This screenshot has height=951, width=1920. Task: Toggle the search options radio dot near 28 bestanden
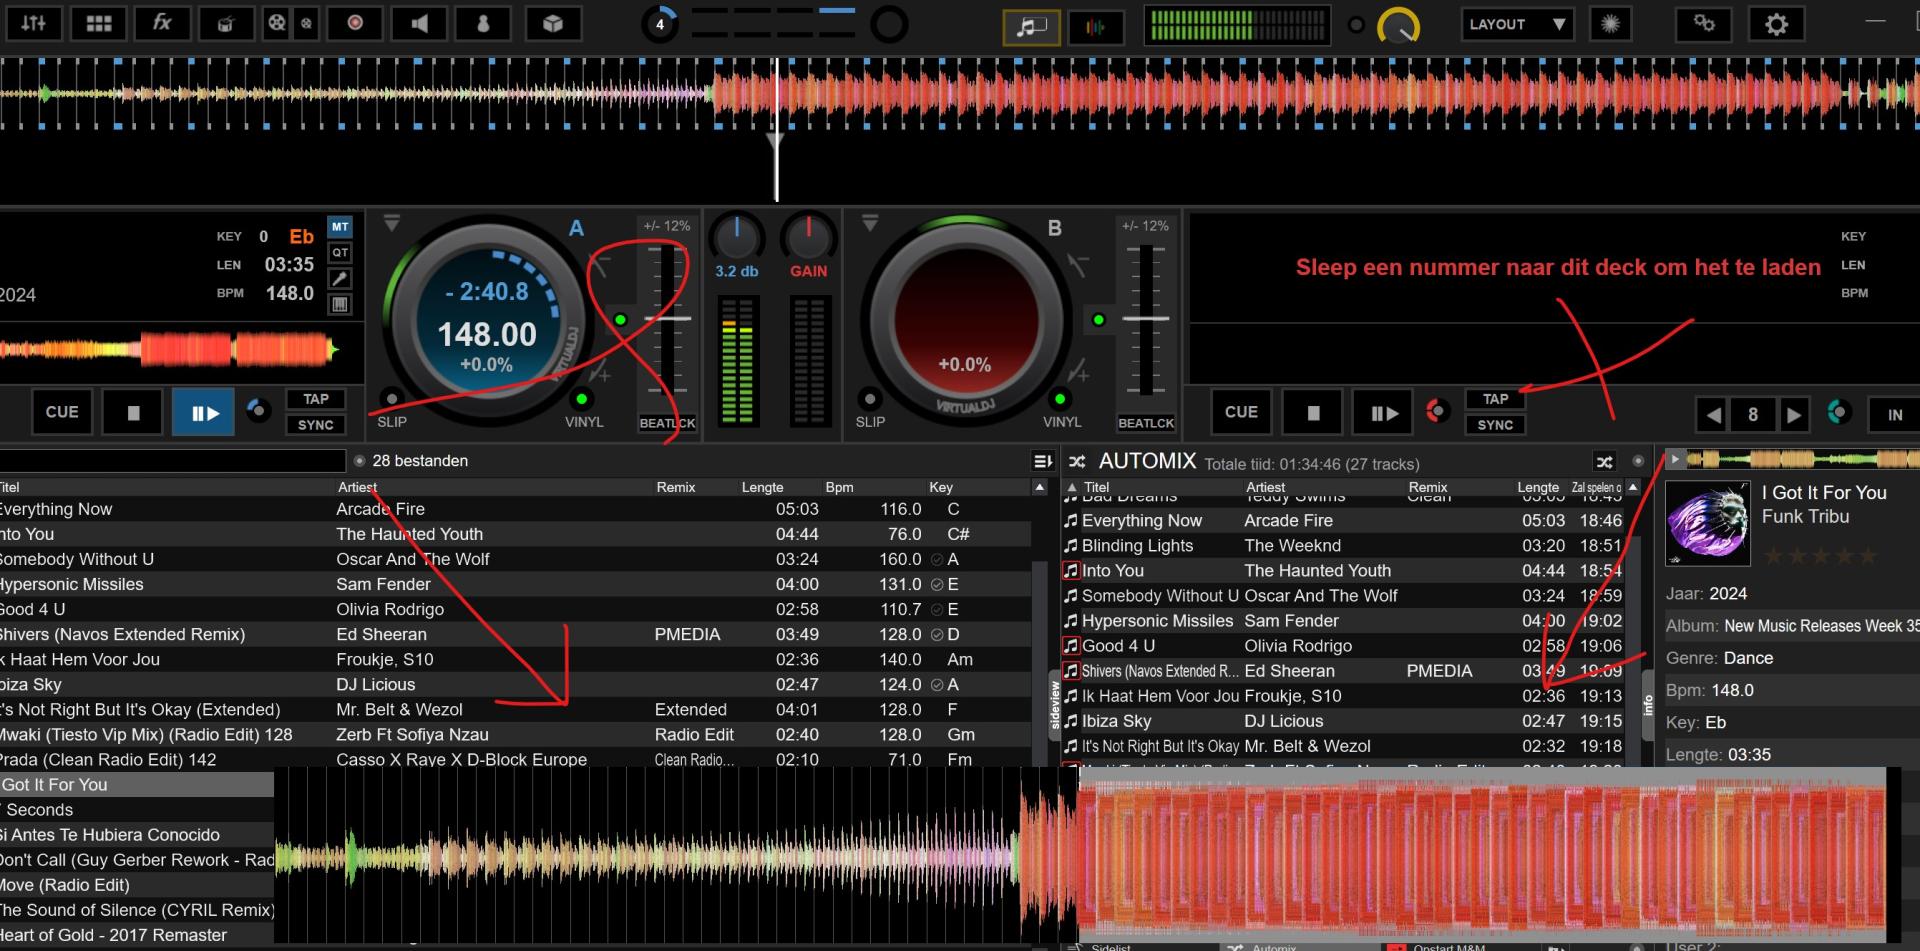click(x=359, y=461)
